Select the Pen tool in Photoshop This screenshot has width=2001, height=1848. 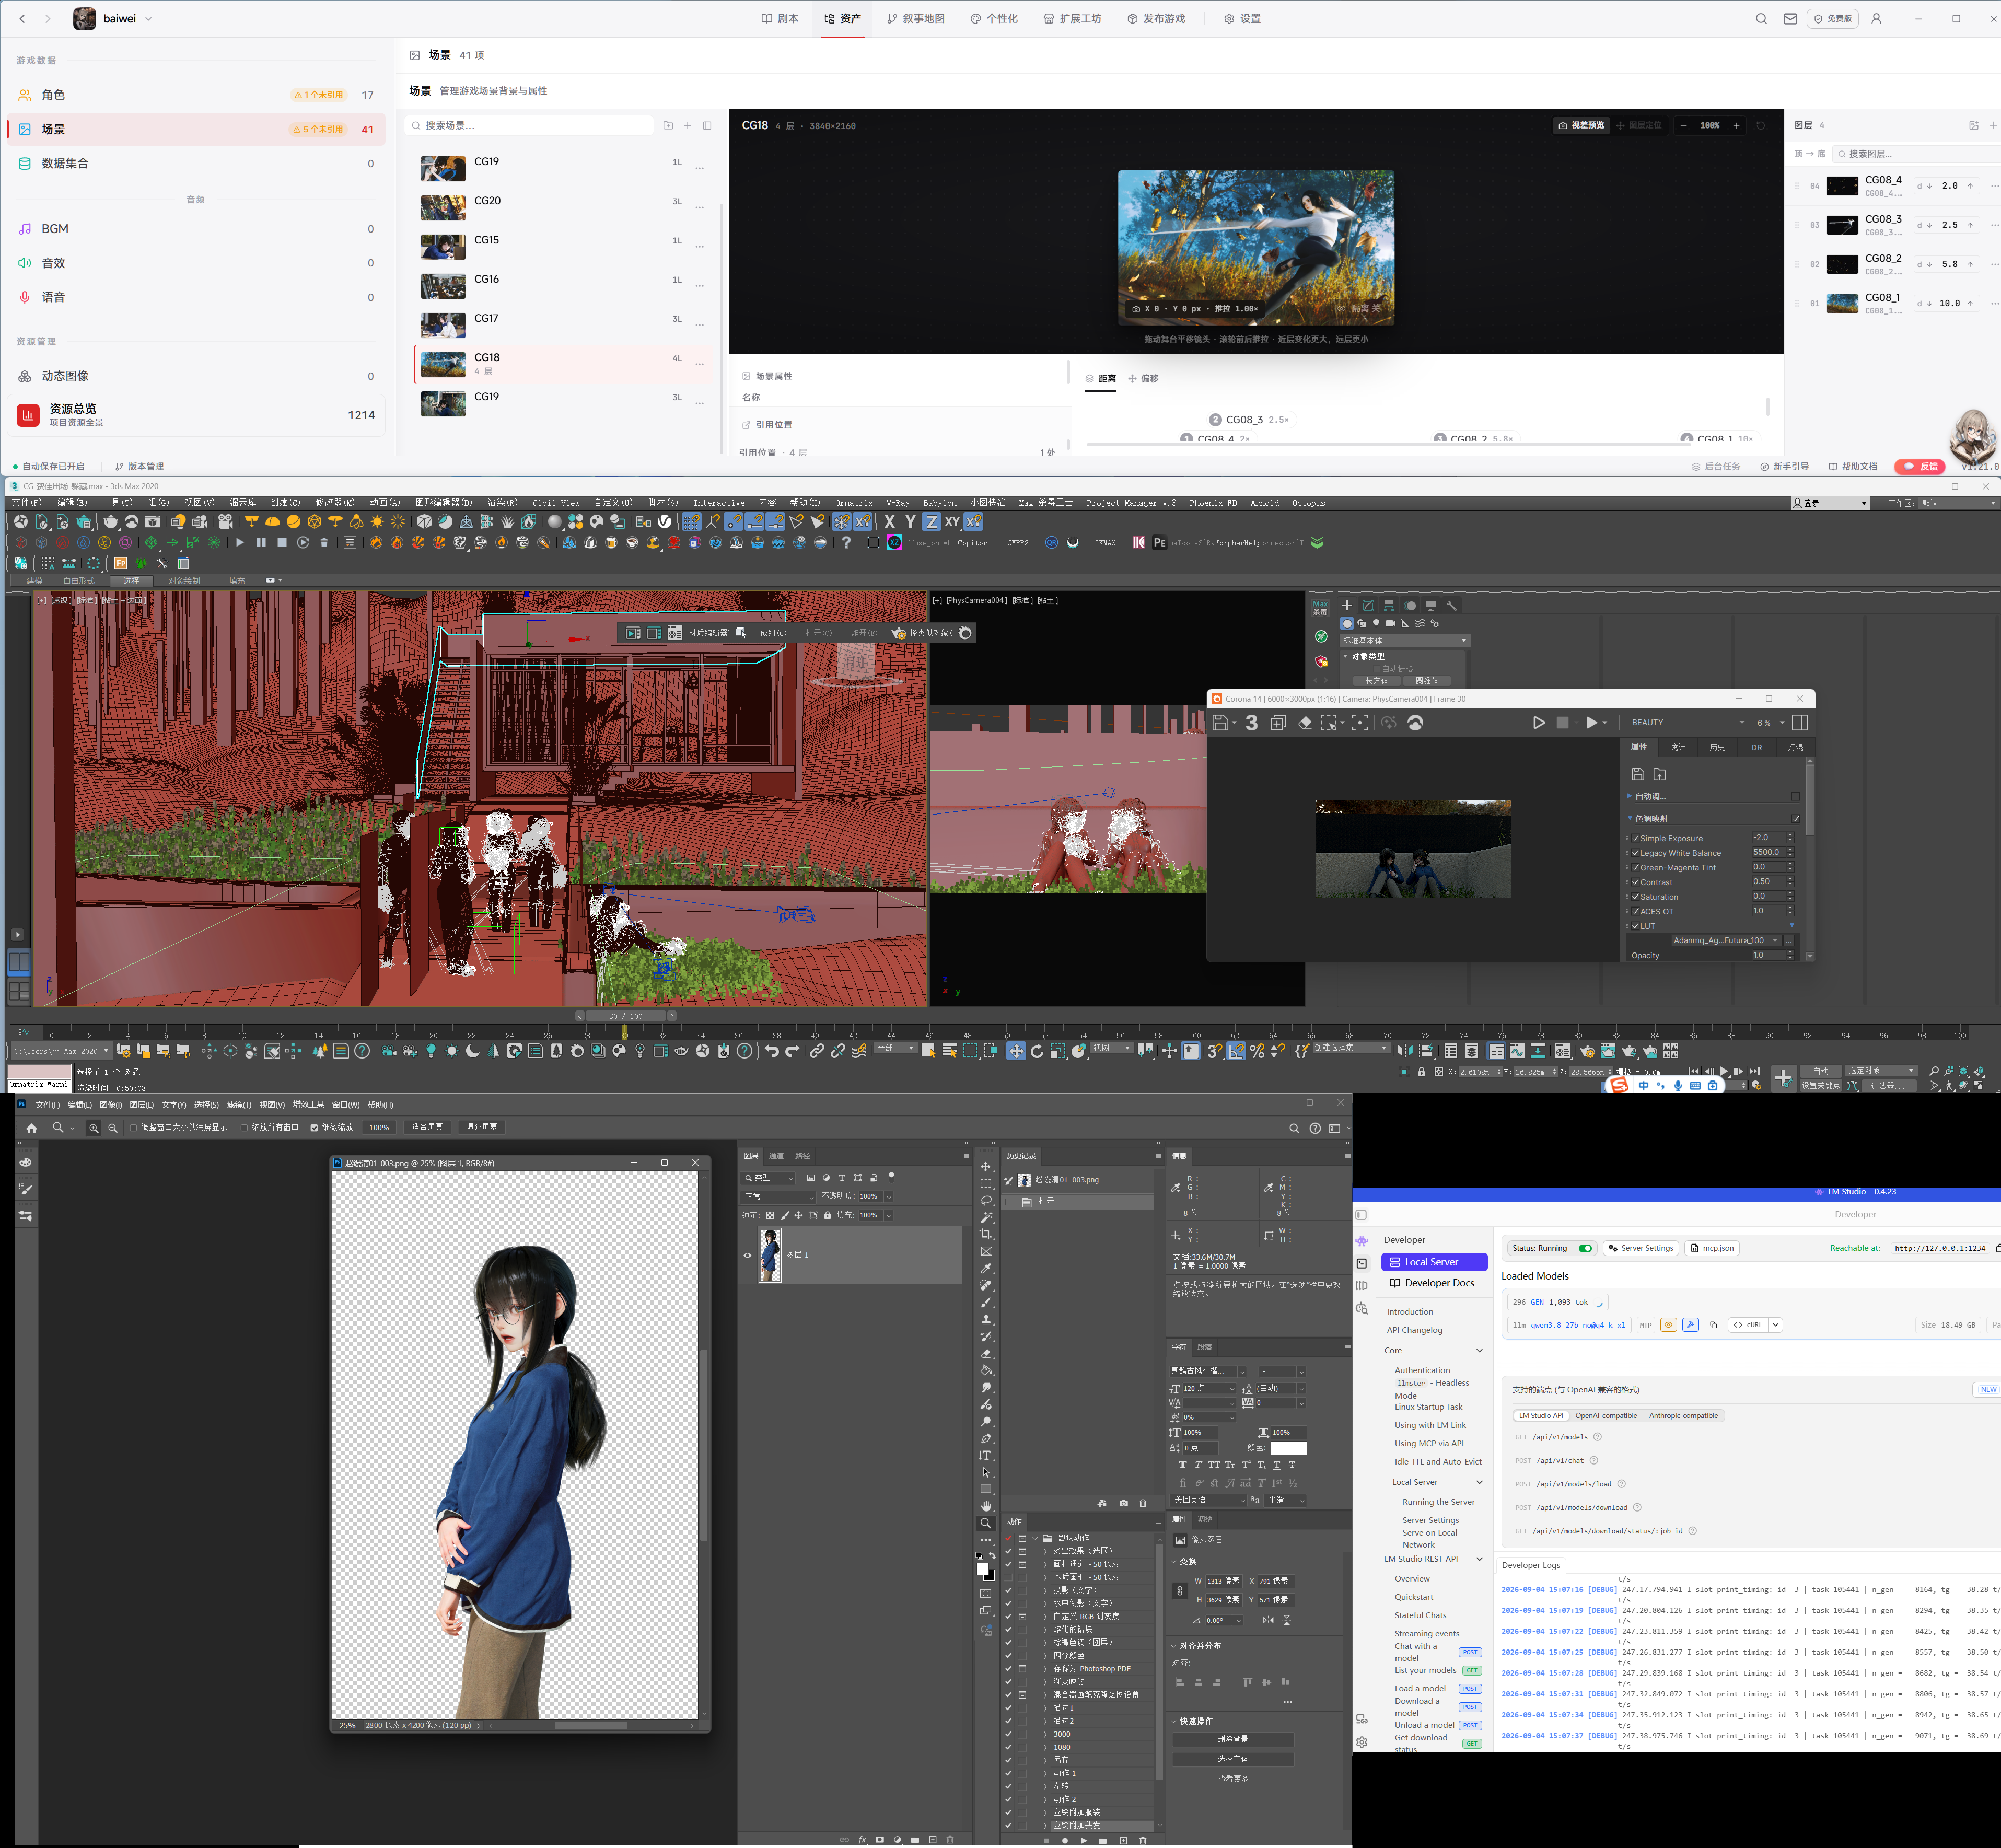coord(986,1438)
